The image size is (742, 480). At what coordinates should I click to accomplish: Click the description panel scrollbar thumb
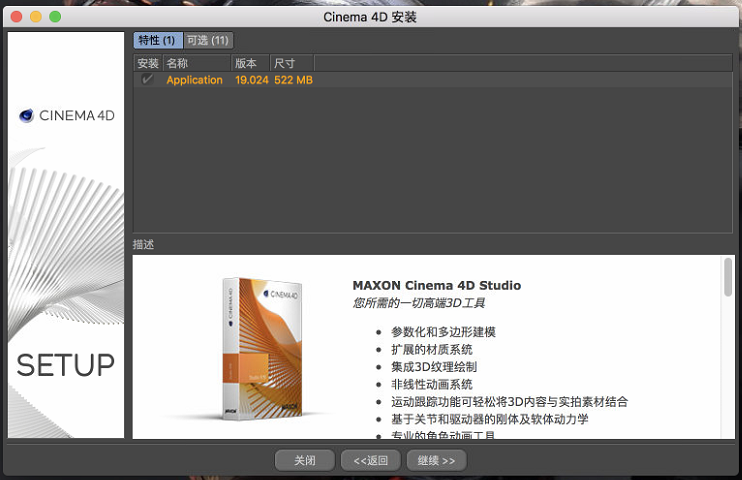pyautogui.click(x=728, y=277)
